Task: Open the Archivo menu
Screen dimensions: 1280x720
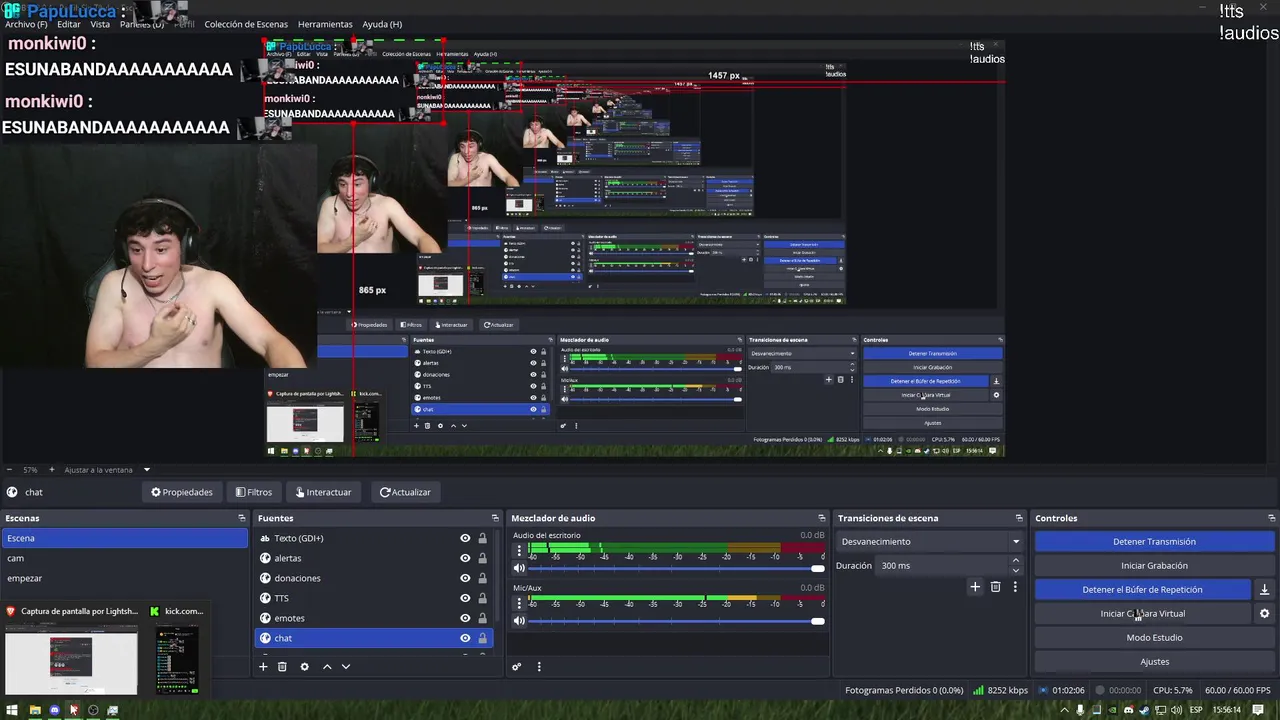Action: click(x=26, y=24)
